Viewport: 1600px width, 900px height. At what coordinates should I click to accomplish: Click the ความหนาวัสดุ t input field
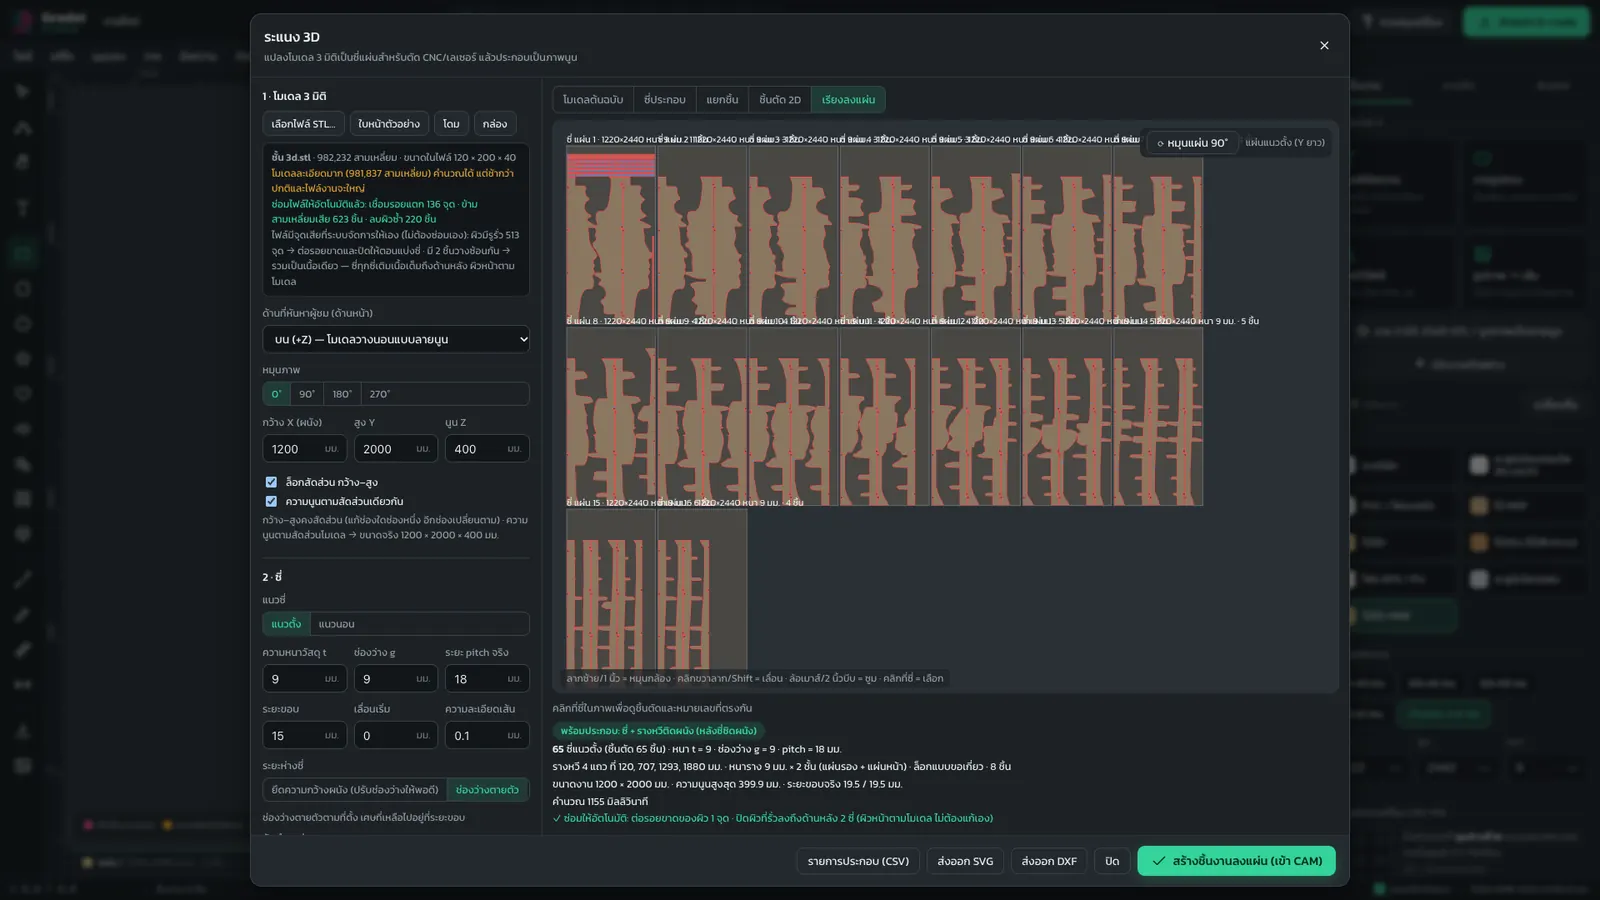click(x=304, y=679)
